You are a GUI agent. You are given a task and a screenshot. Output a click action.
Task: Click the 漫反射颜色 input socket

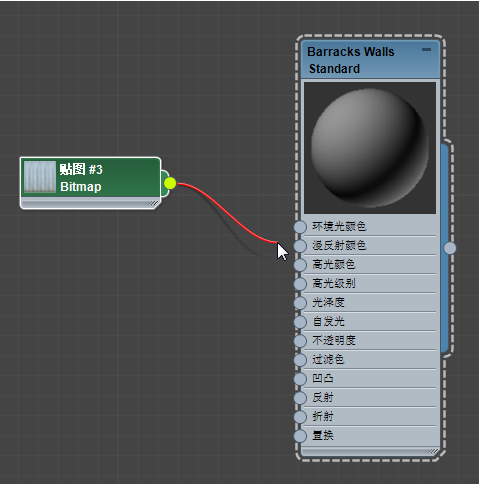[x=300, y=246]
